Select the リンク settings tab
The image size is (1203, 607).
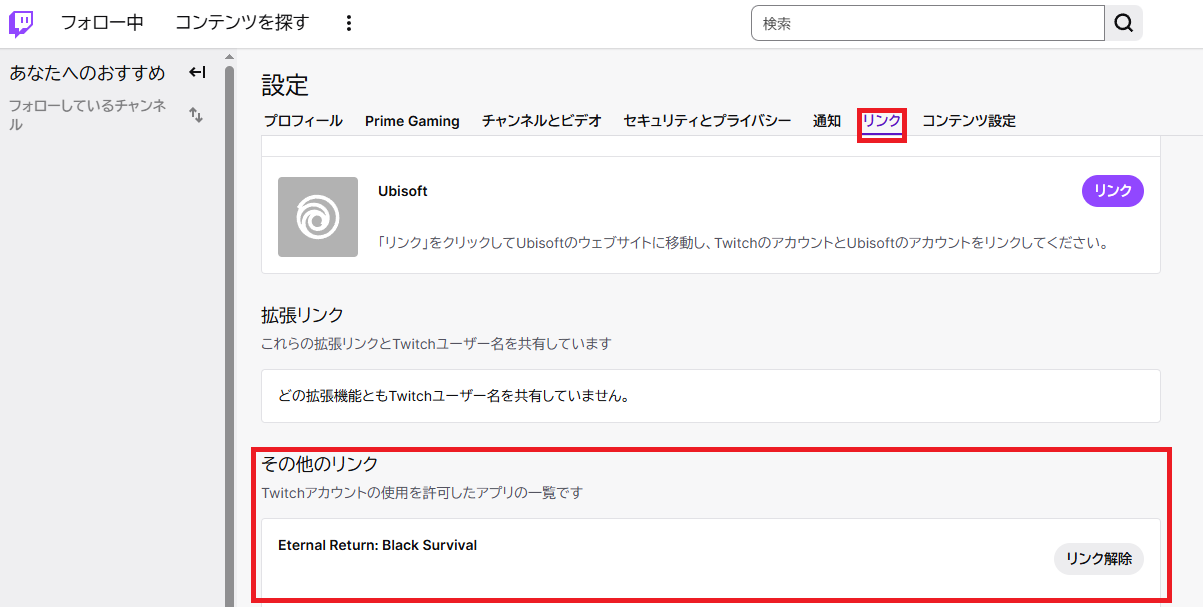[881, 121]
